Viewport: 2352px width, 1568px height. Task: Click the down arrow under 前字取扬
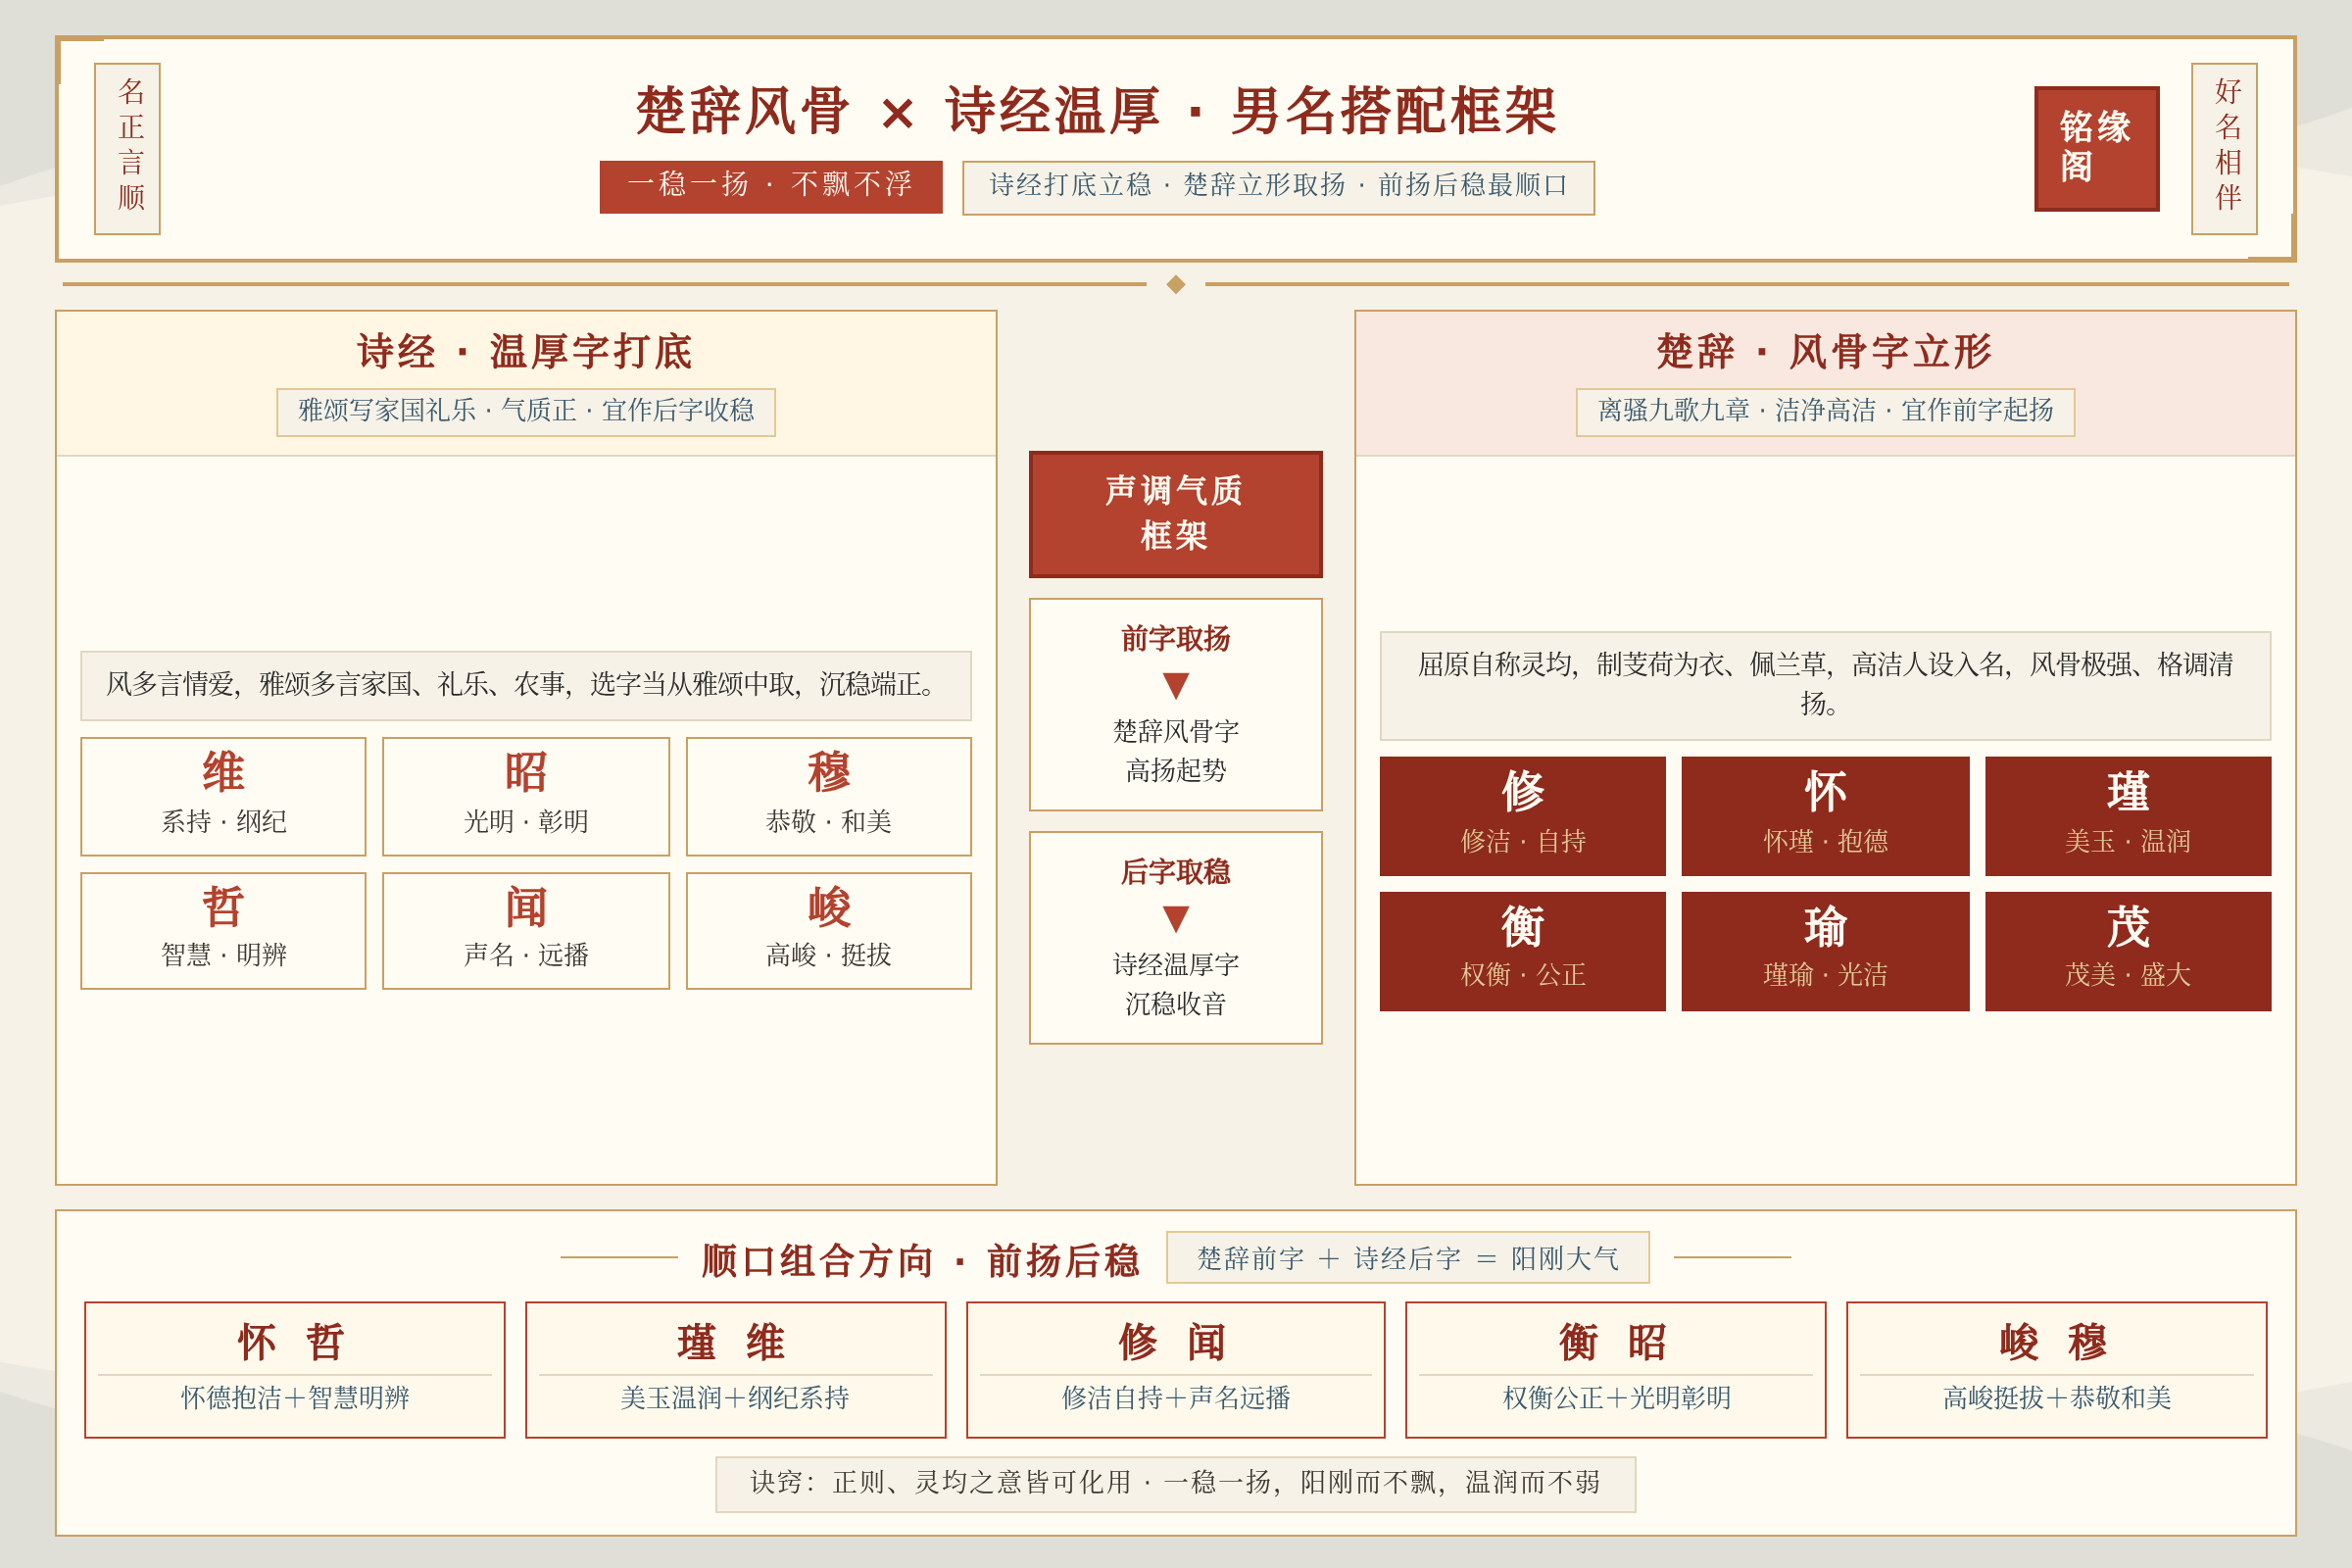1175,686
